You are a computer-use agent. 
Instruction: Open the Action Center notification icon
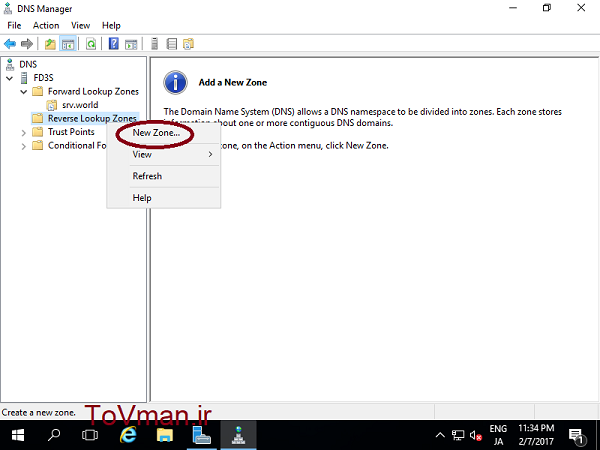pyautogui.click(x=576, y=435)
